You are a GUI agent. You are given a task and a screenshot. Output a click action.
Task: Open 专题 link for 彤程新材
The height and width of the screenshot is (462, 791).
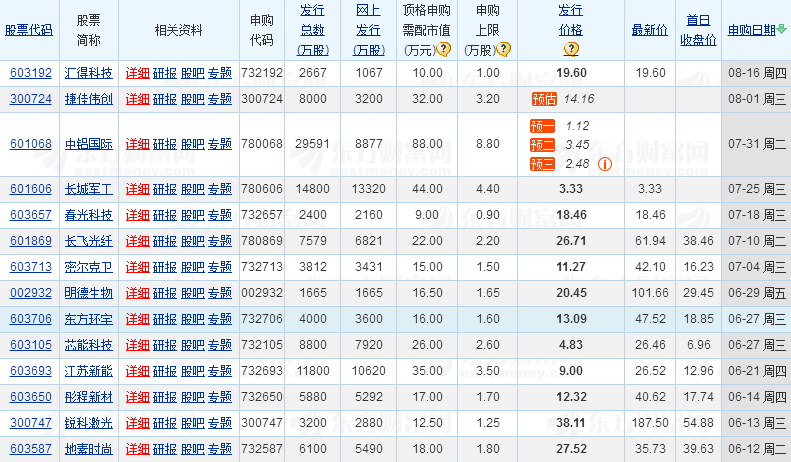tap(220, 397)
